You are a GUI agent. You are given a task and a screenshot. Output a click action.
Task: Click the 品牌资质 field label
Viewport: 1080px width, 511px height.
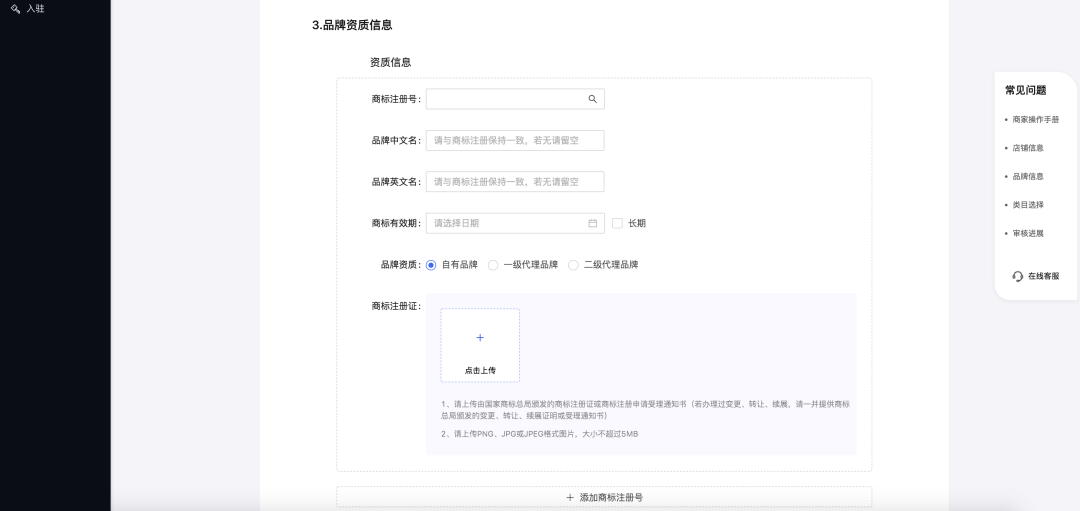pyautogui.click(x=401, y=264)
